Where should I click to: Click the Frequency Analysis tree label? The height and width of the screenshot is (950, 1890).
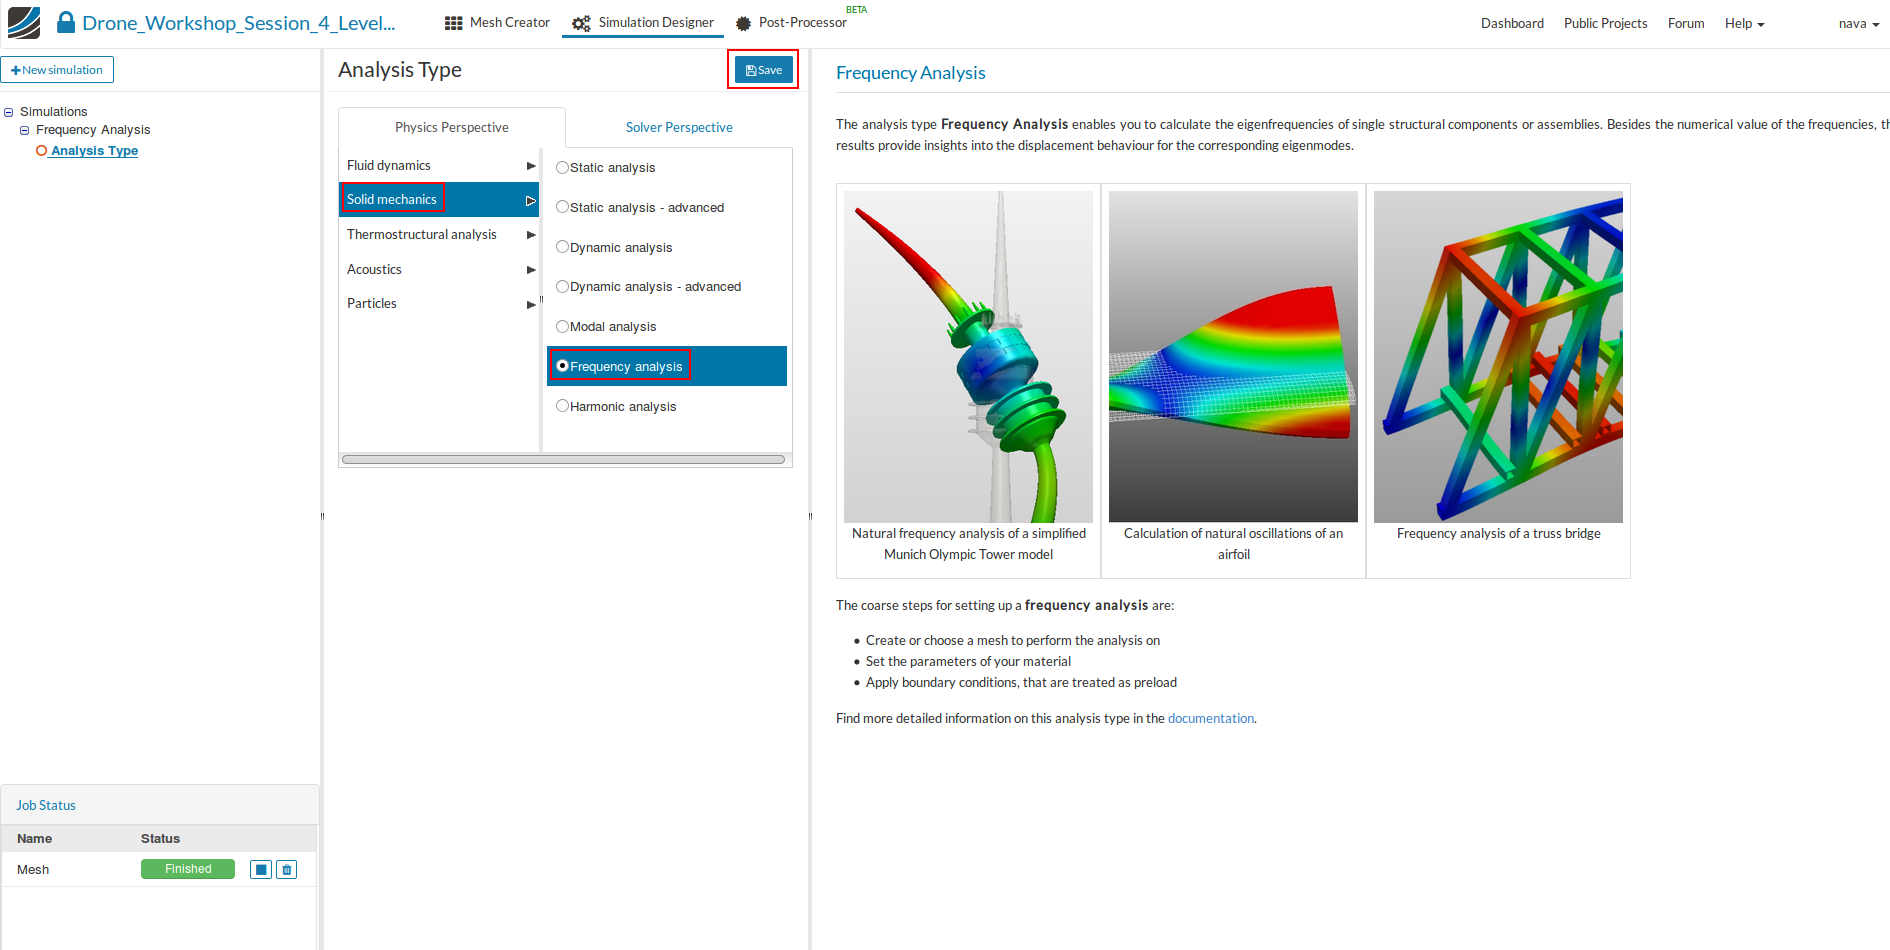click(x=93, y=130)
